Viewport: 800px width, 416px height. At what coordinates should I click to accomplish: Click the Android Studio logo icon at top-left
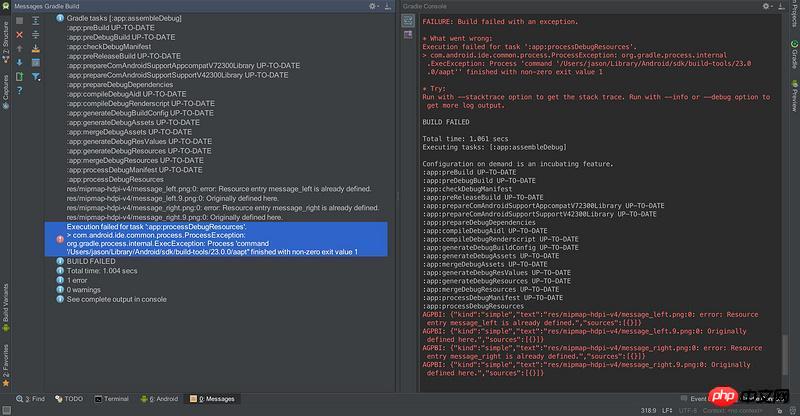click(x=6, y=6)
